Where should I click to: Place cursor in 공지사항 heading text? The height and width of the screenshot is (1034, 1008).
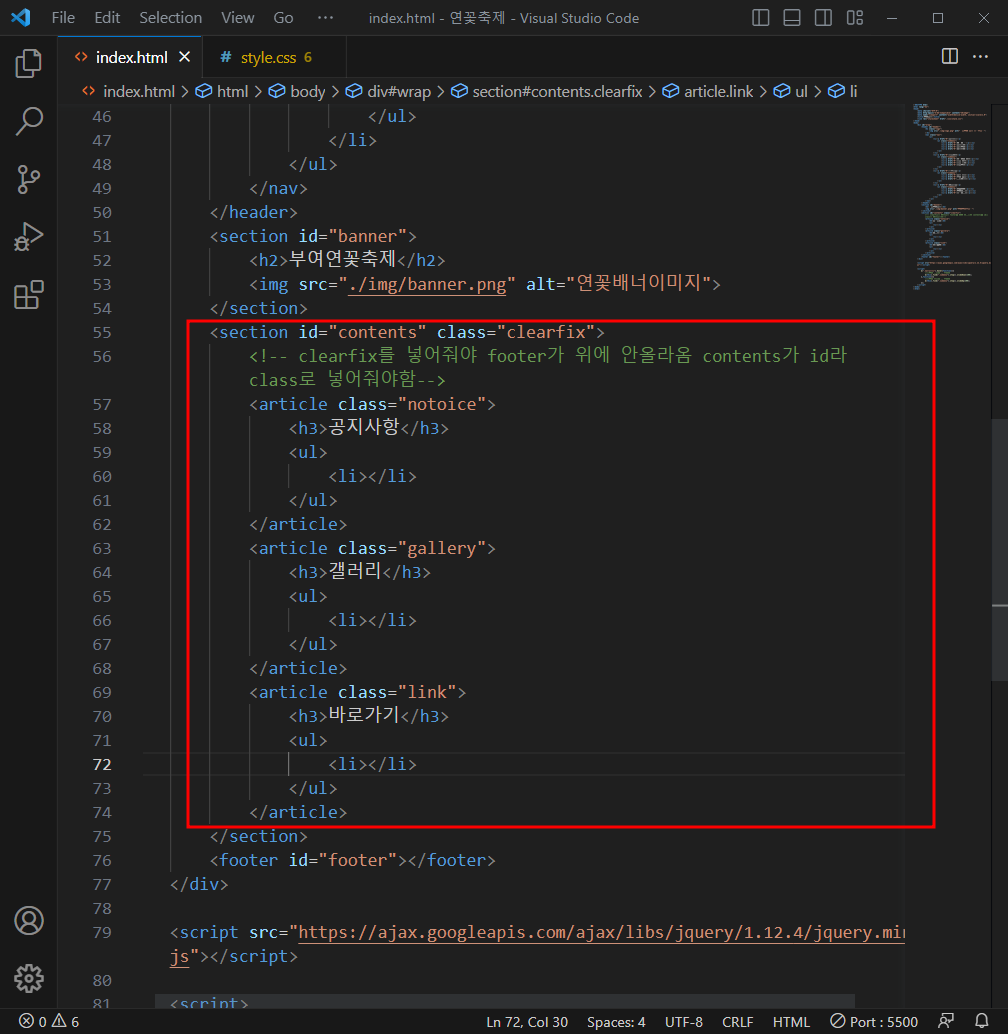(x=364, y=427)
